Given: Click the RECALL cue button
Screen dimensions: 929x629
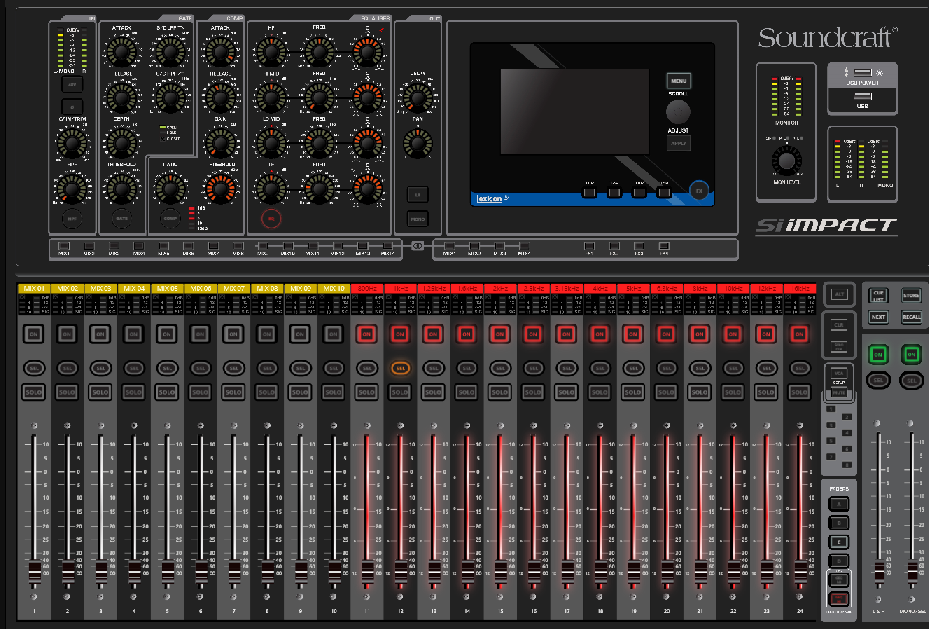Looking at the screenshot, I should 911,317.
